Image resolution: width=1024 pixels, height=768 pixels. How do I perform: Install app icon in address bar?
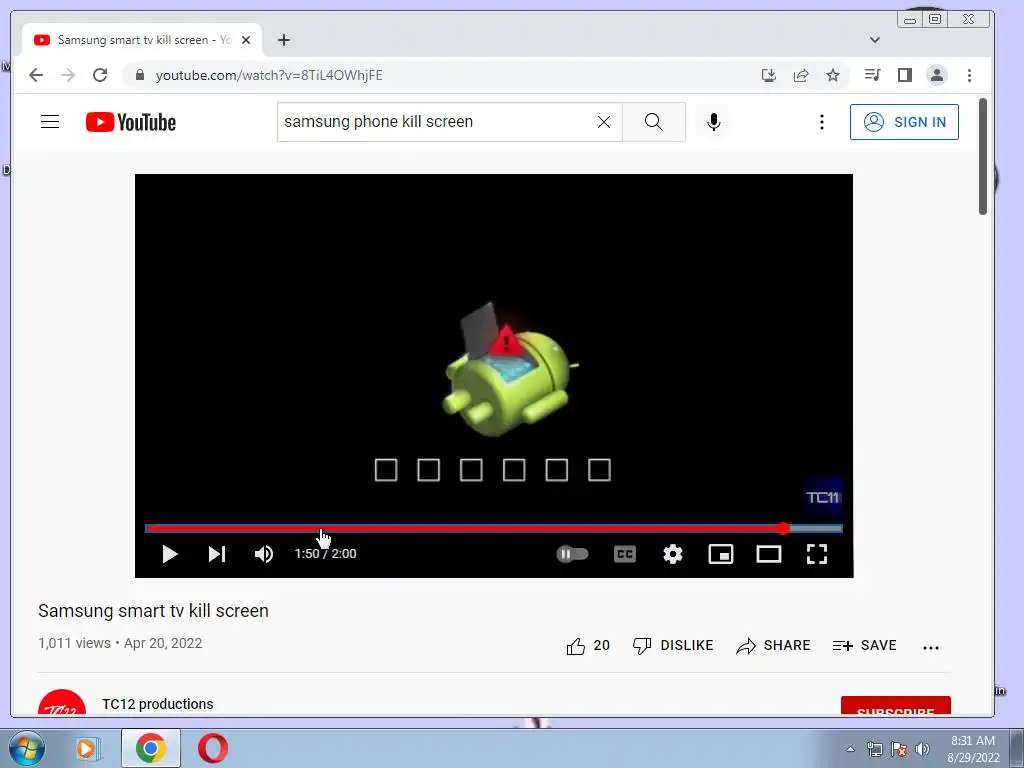click(769, 75)
